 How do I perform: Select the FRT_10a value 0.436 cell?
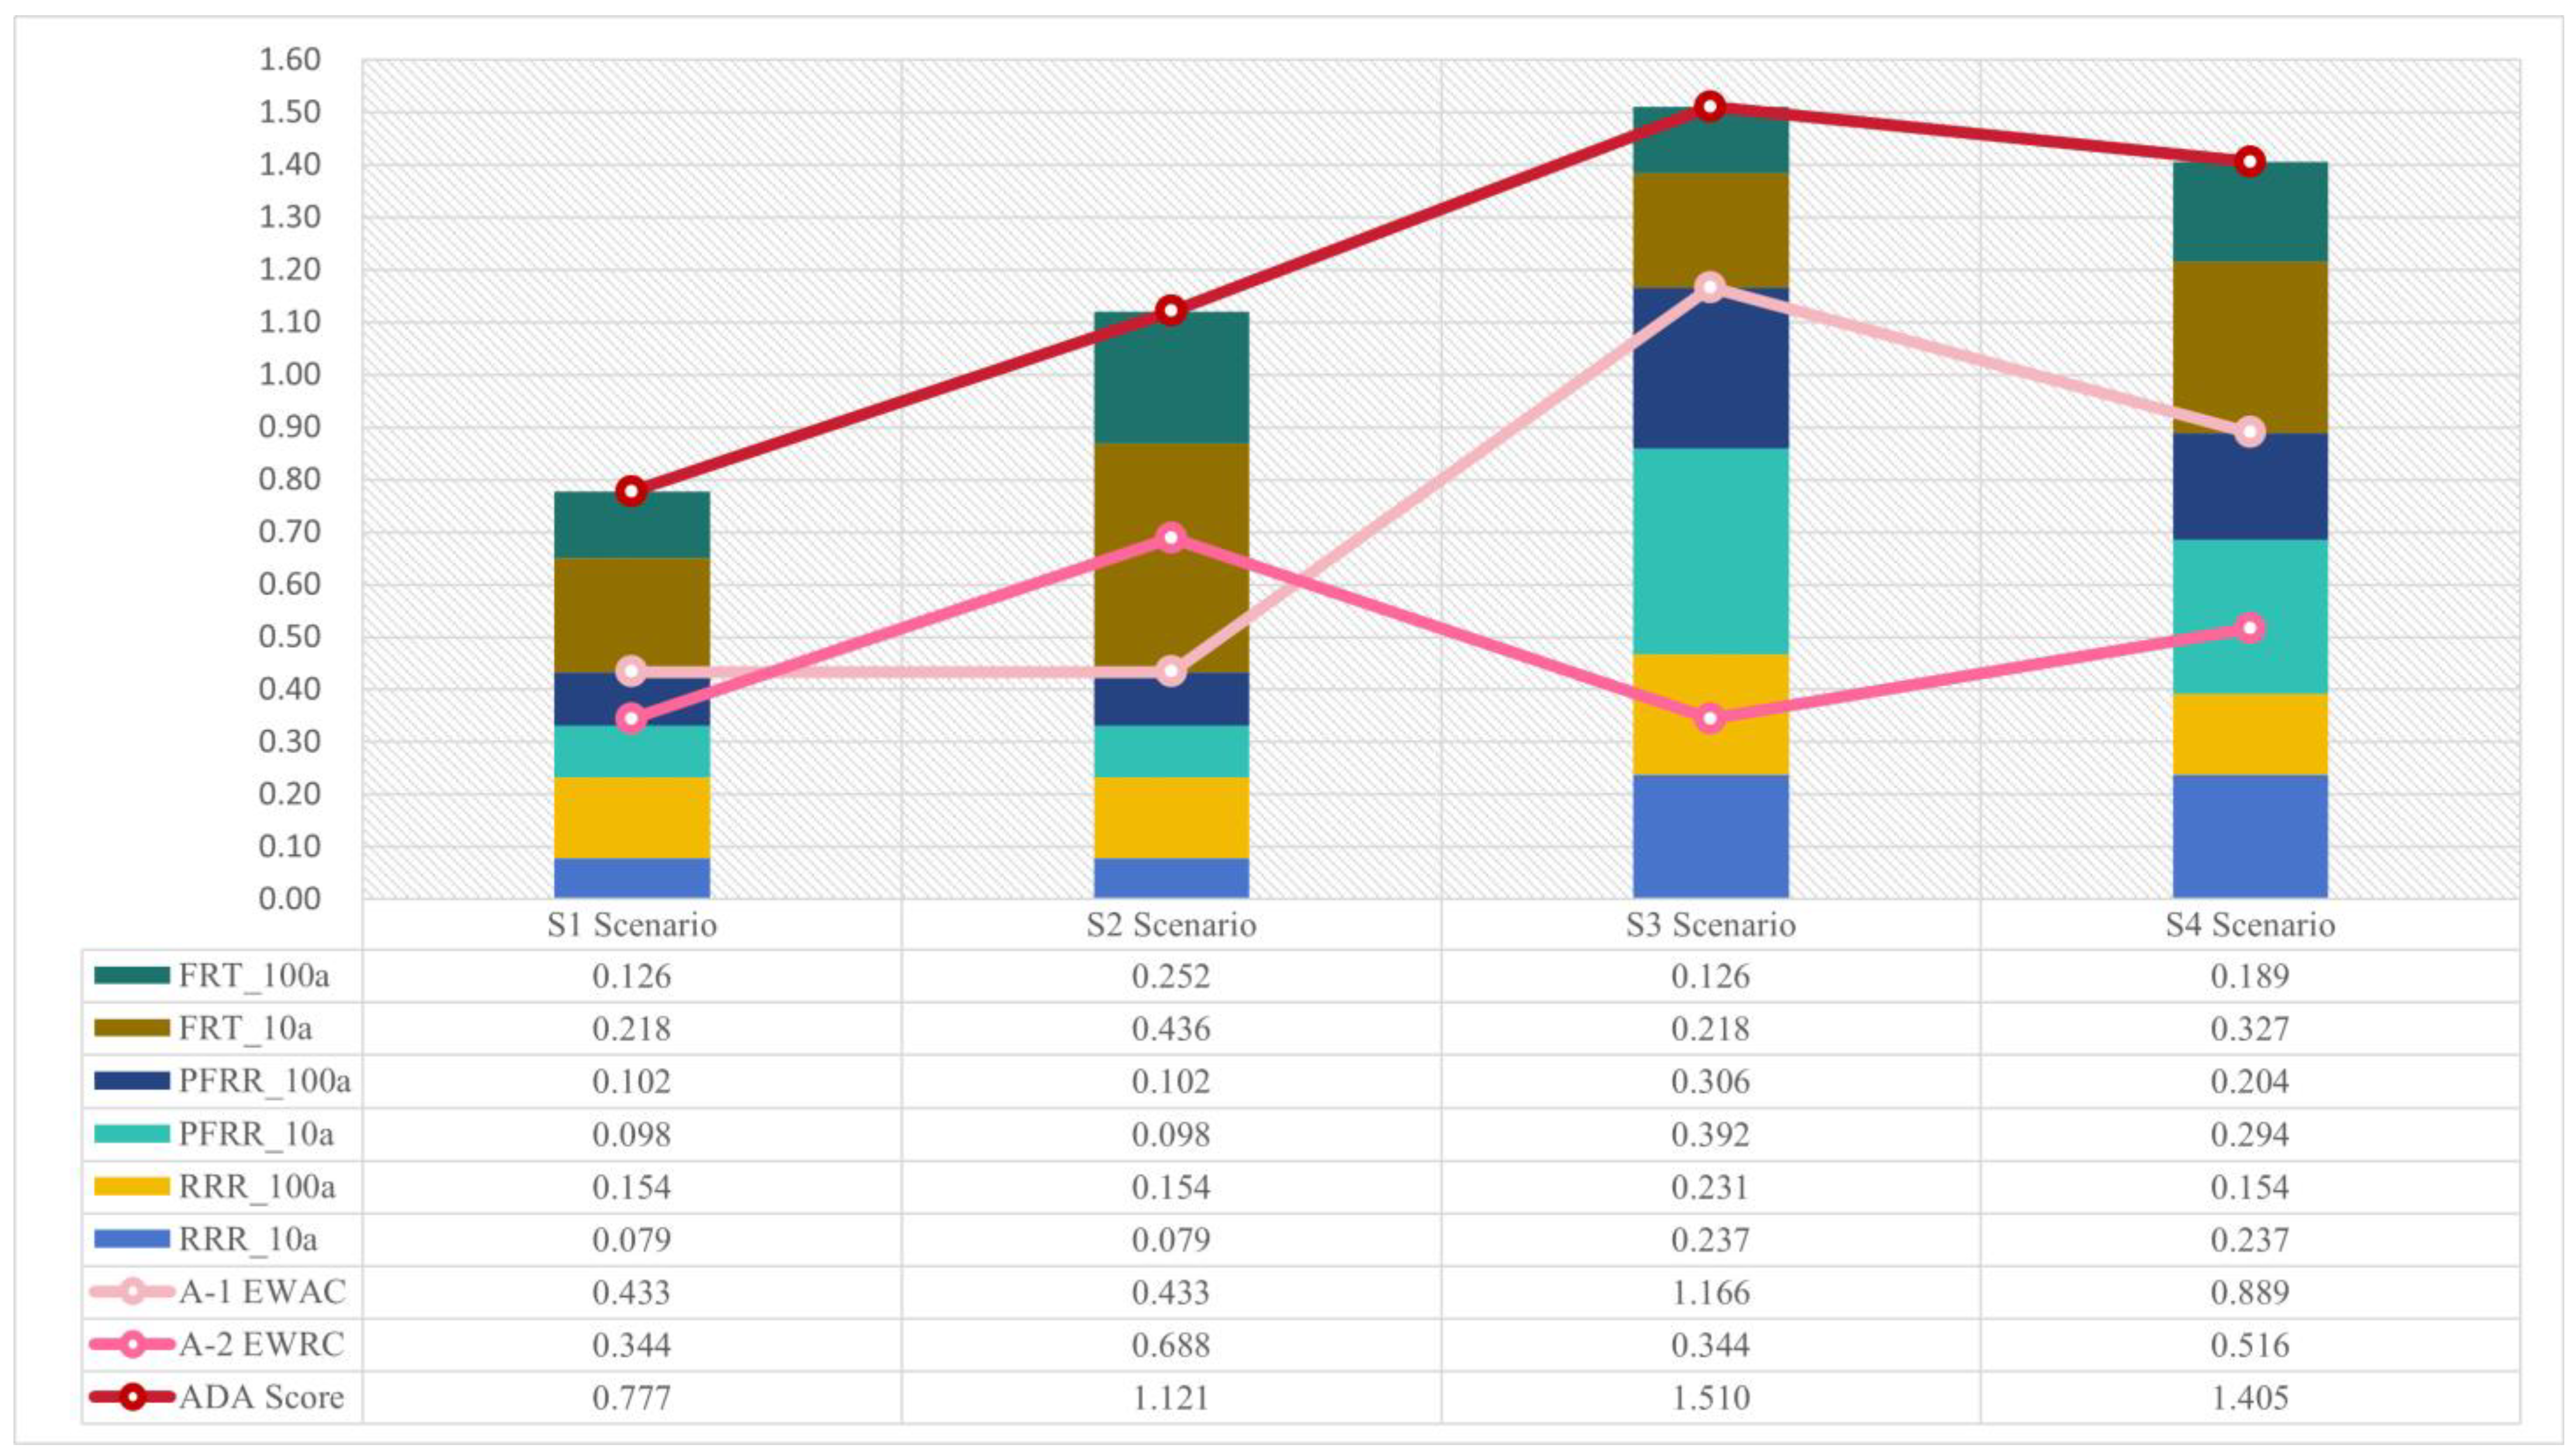[1171, 1028]
